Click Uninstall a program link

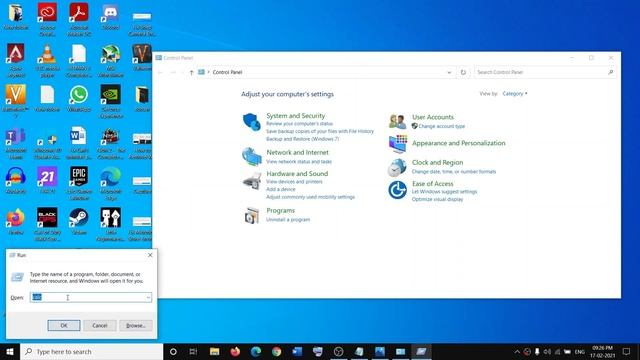[288, 220]
